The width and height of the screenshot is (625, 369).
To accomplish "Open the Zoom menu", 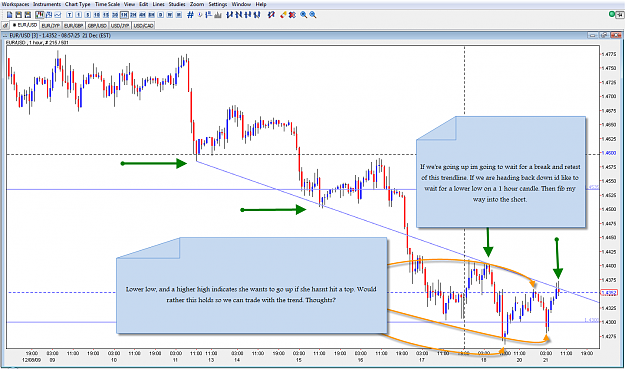I will pyautogui.click(x=197, y=4).
